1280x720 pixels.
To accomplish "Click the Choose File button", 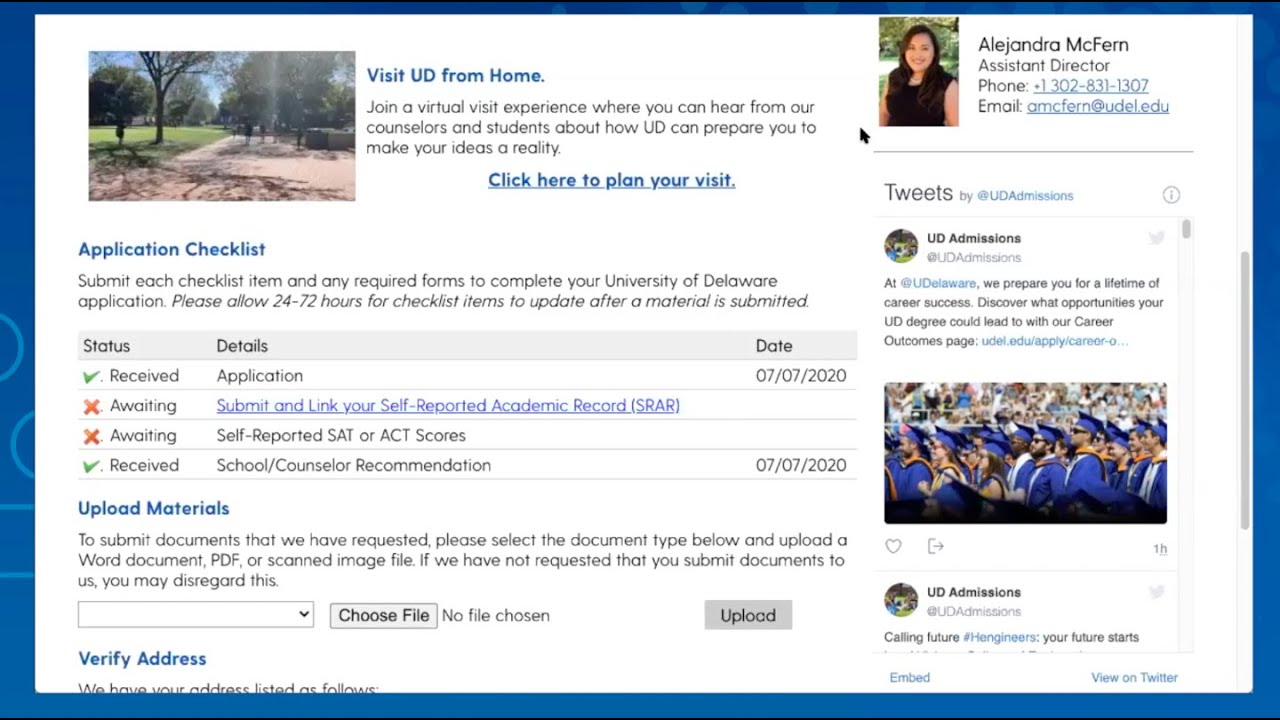I will (384, 615).
